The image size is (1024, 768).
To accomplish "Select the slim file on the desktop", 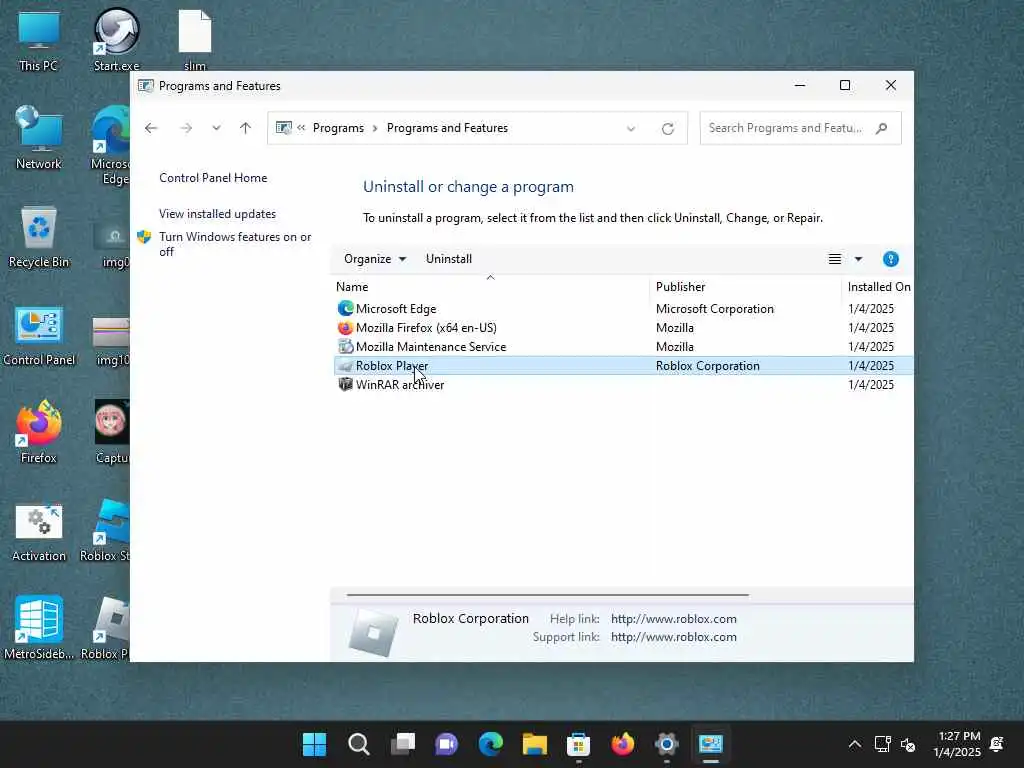I will (x=195, y=40).
